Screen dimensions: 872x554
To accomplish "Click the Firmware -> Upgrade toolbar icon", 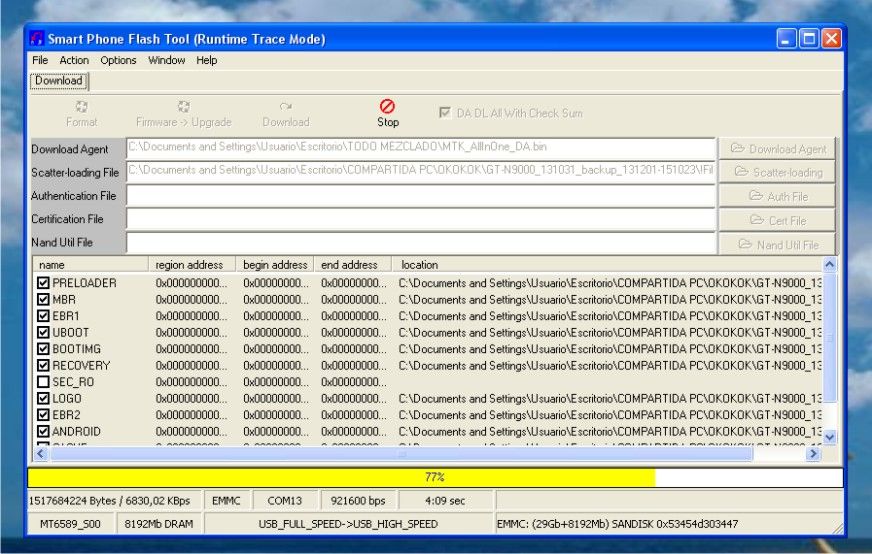I will coord(184,106).
